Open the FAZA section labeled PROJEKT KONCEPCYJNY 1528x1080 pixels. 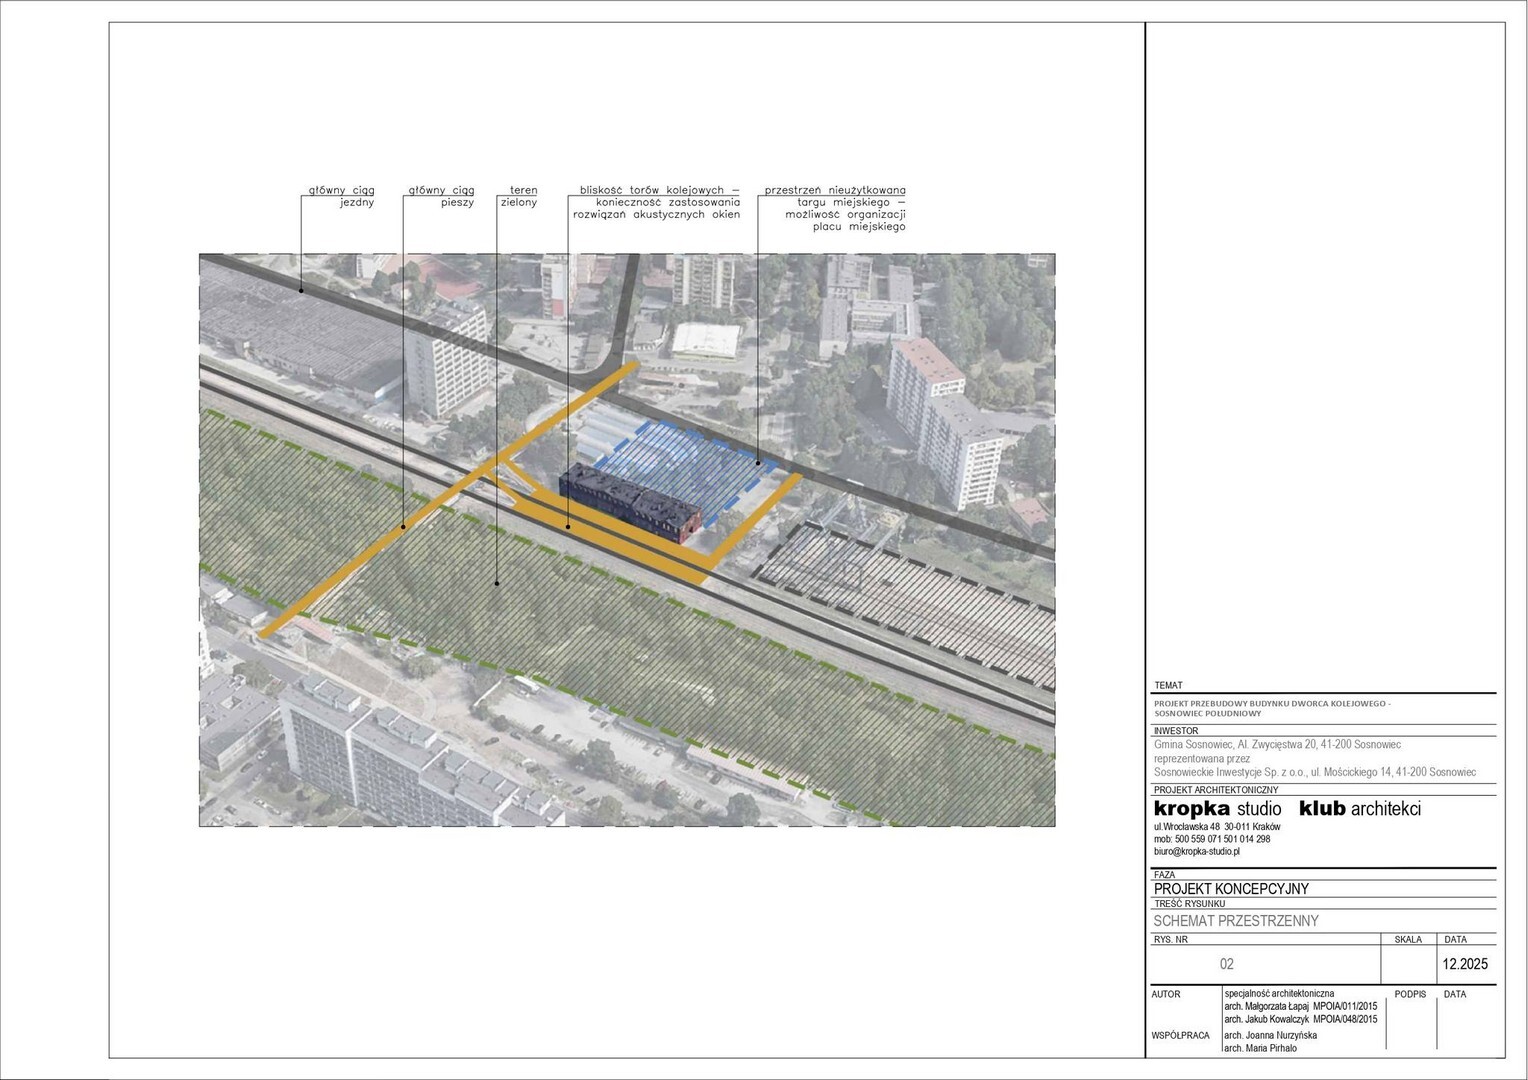coord(1232,888)
